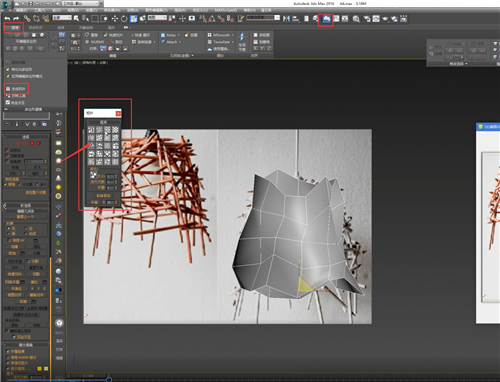Image resolution: width=500 pixels, height=382 pixels.
Task: Close the floating topology dialog
Action: (118, 113)
